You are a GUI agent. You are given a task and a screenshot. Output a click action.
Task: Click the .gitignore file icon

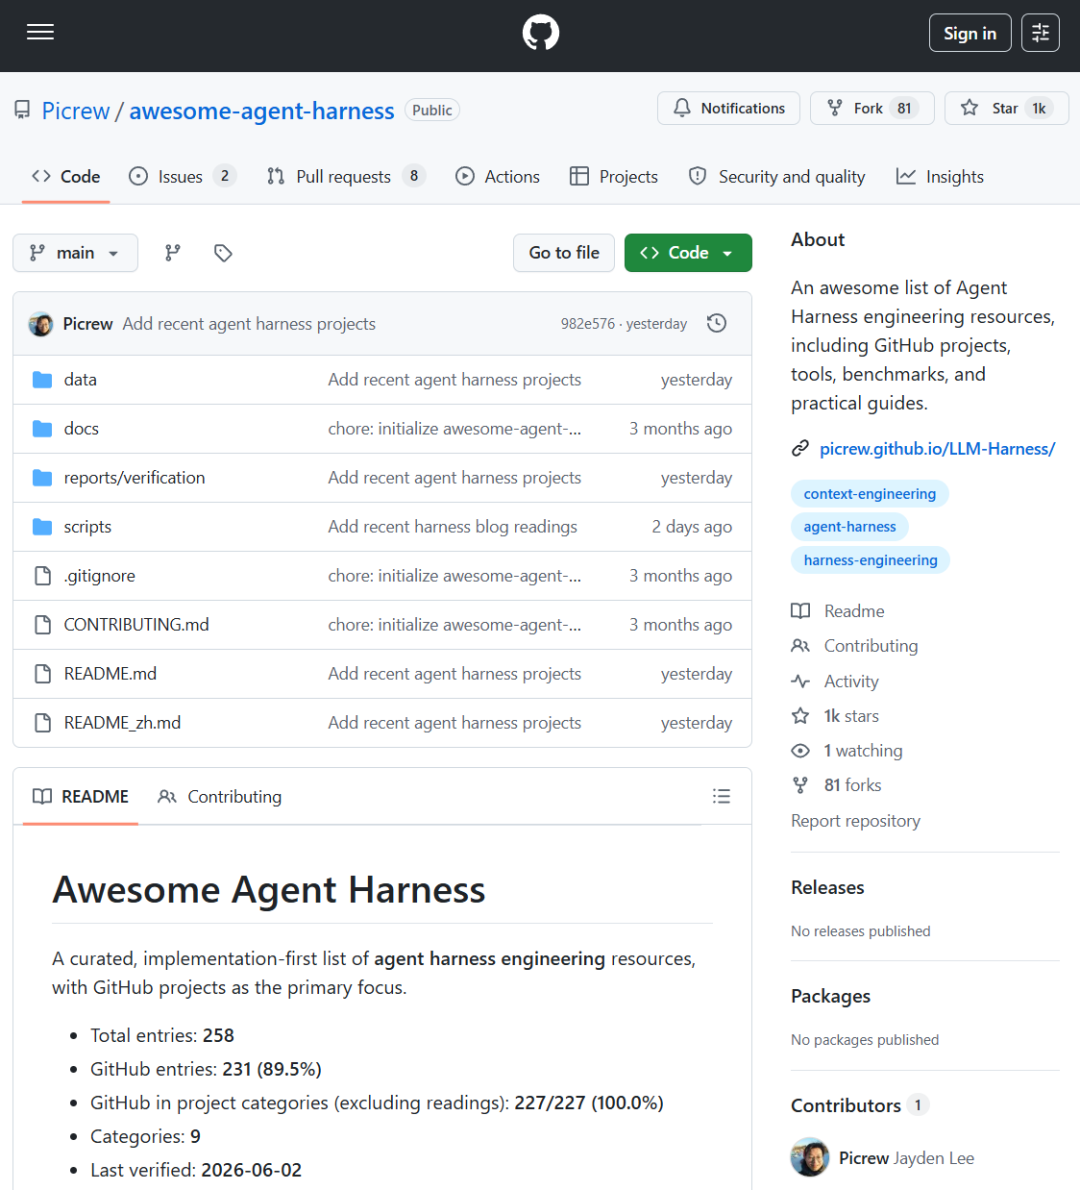[43, 576]
